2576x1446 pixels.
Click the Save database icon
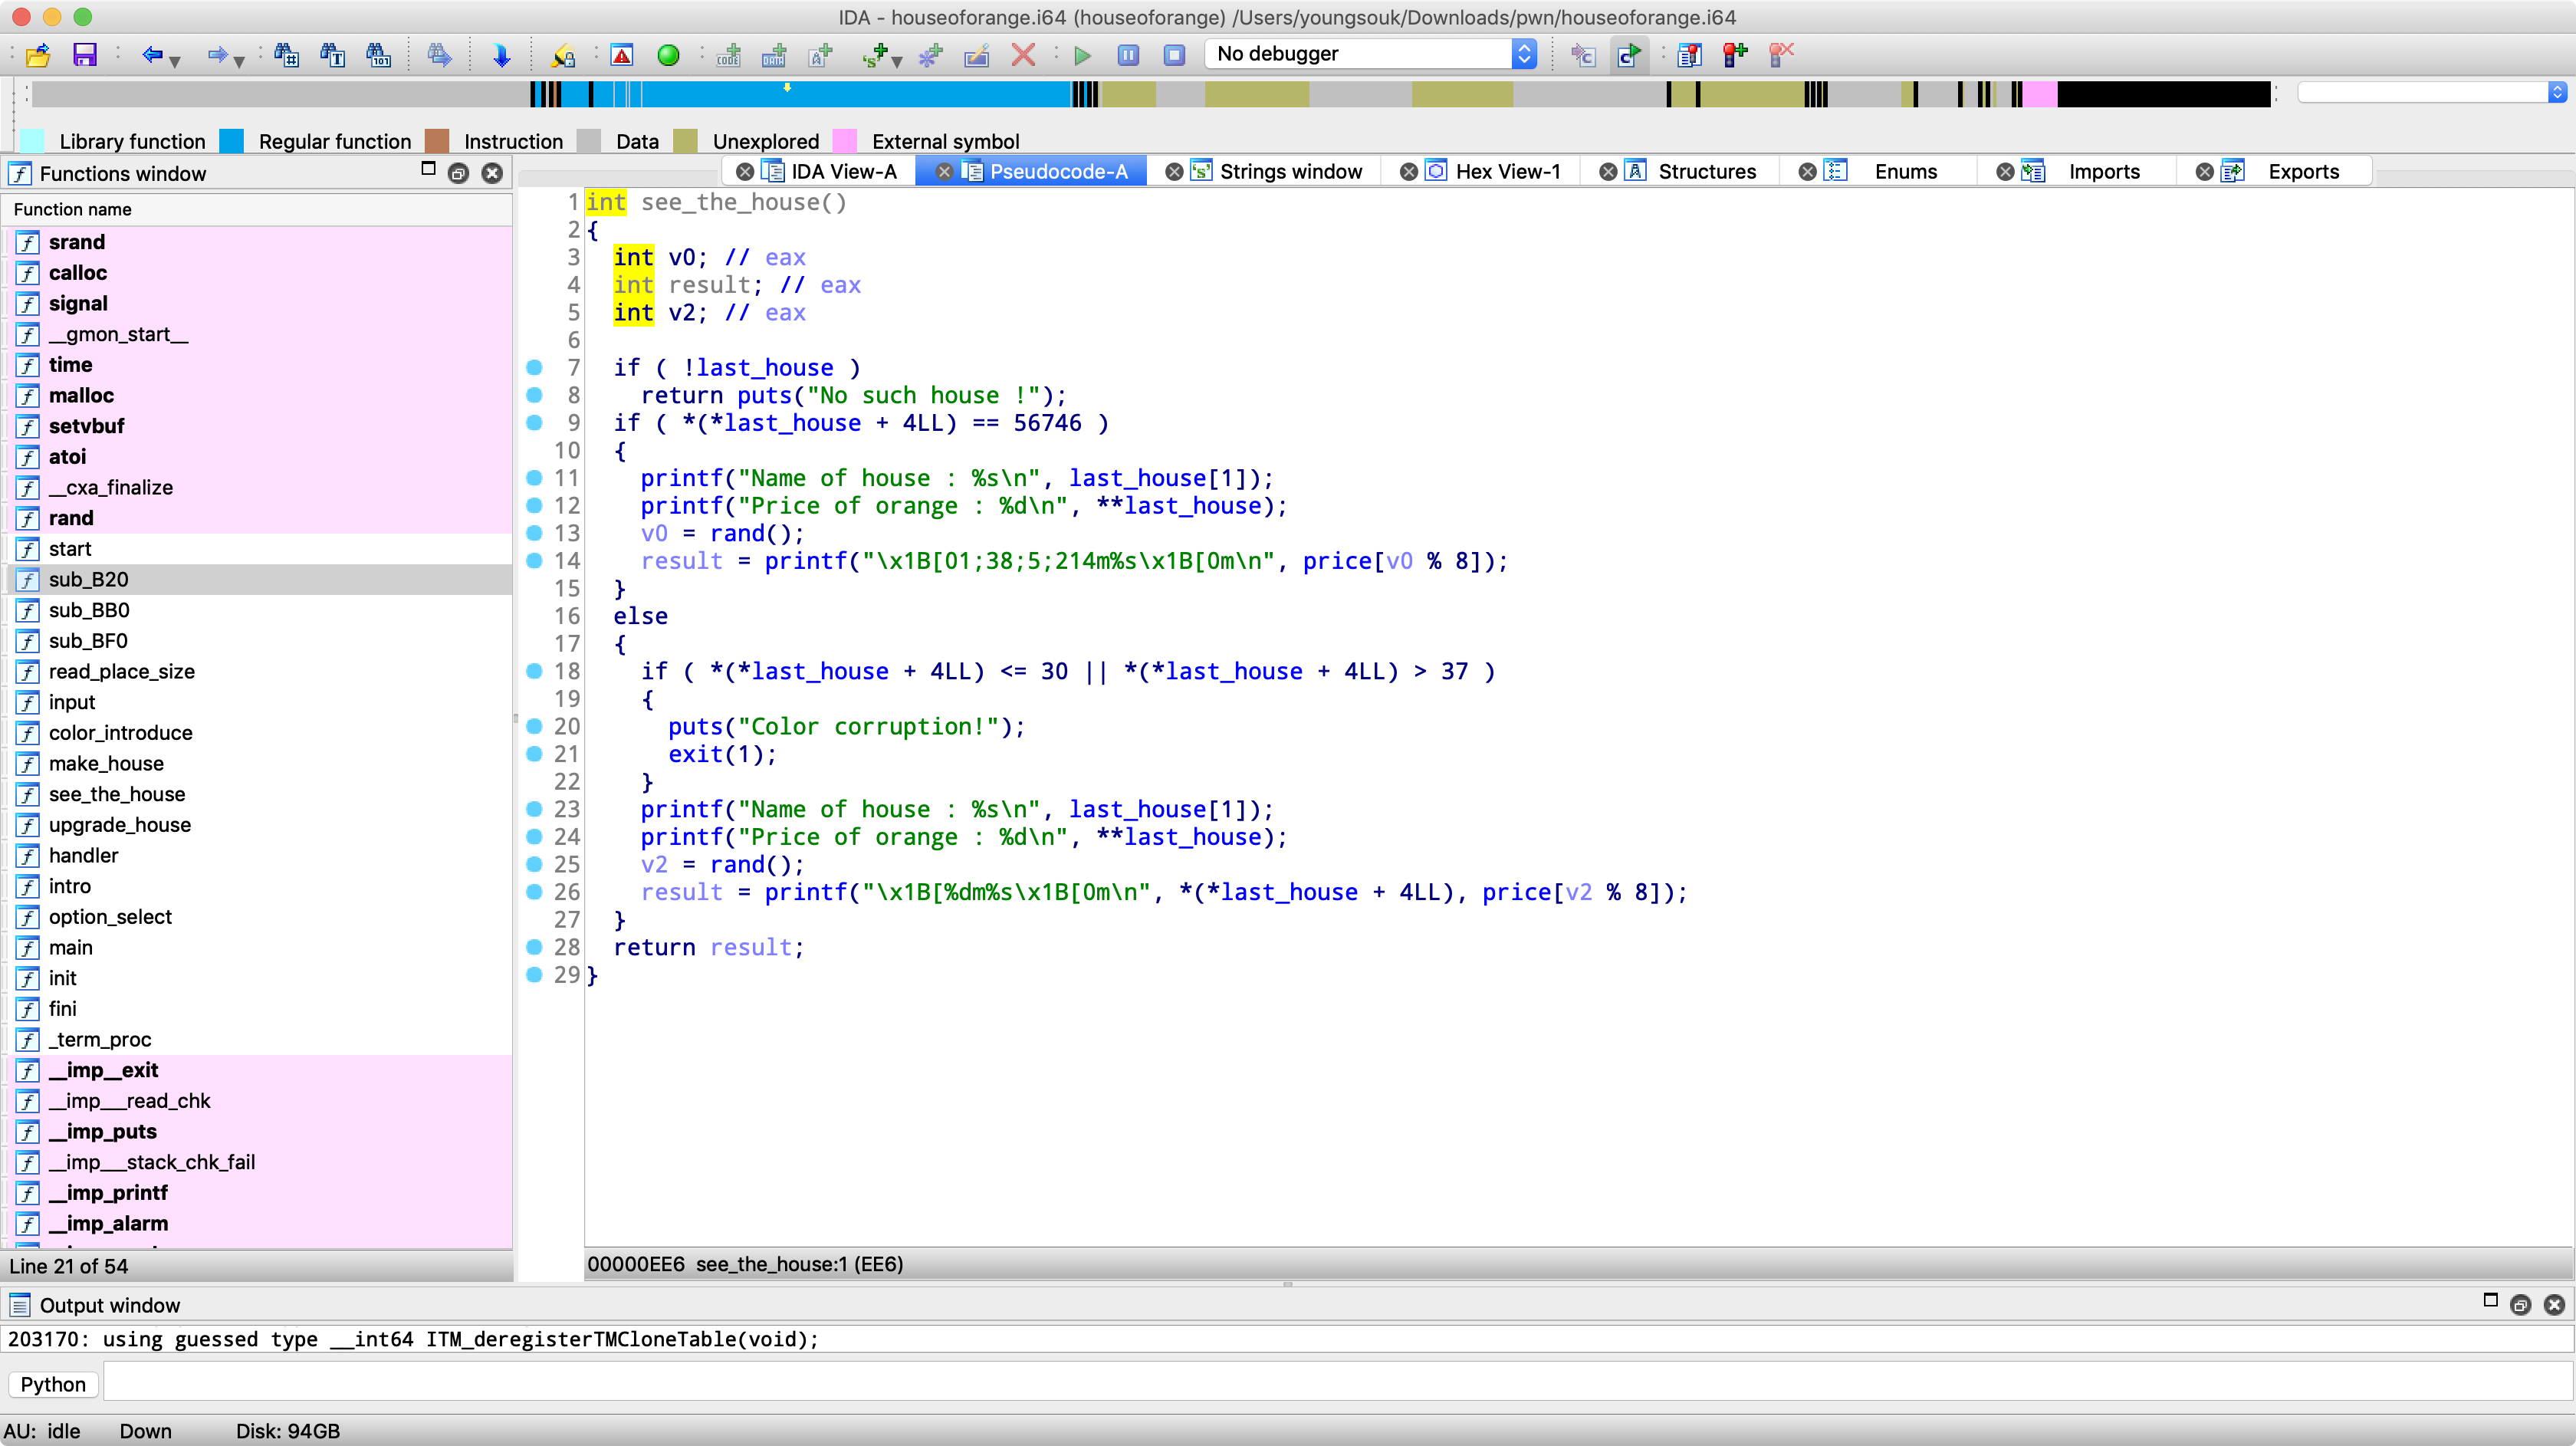click(x=85, y=54)
